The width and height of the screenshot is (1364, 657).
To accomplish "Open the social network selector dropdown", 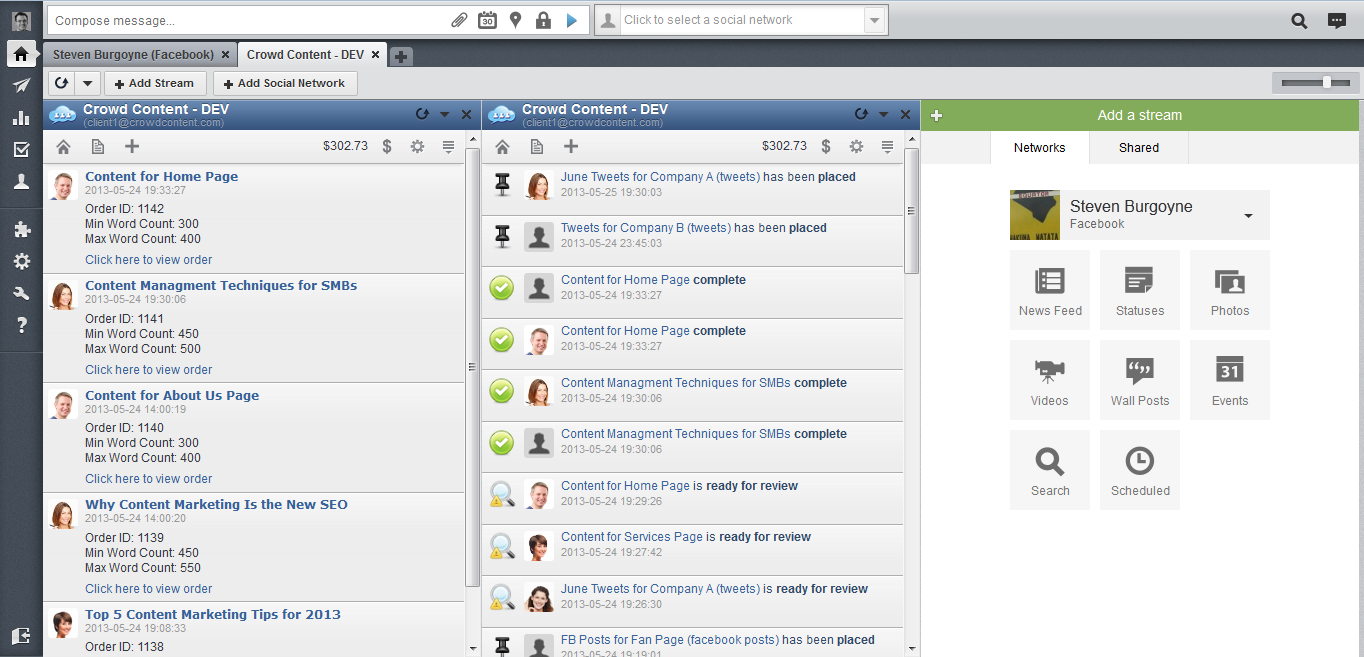I will pos(873,19).
